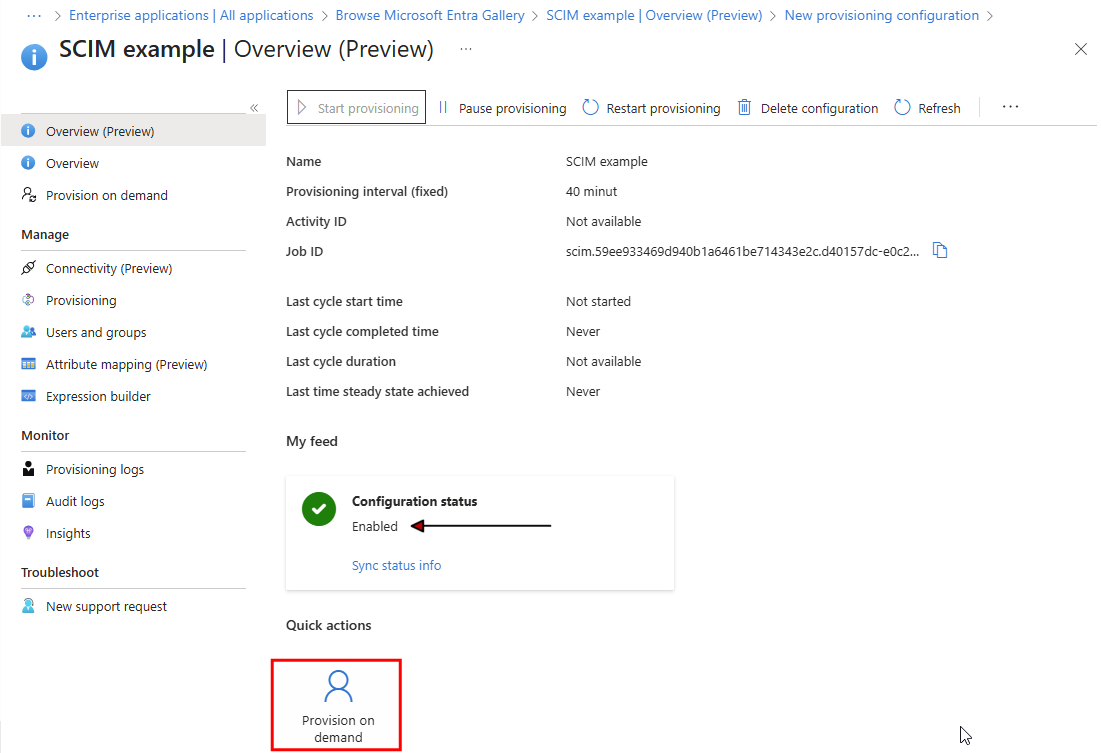
Task: Click the Restart provisioning circular arrow icon
Action: click(591, 107)
